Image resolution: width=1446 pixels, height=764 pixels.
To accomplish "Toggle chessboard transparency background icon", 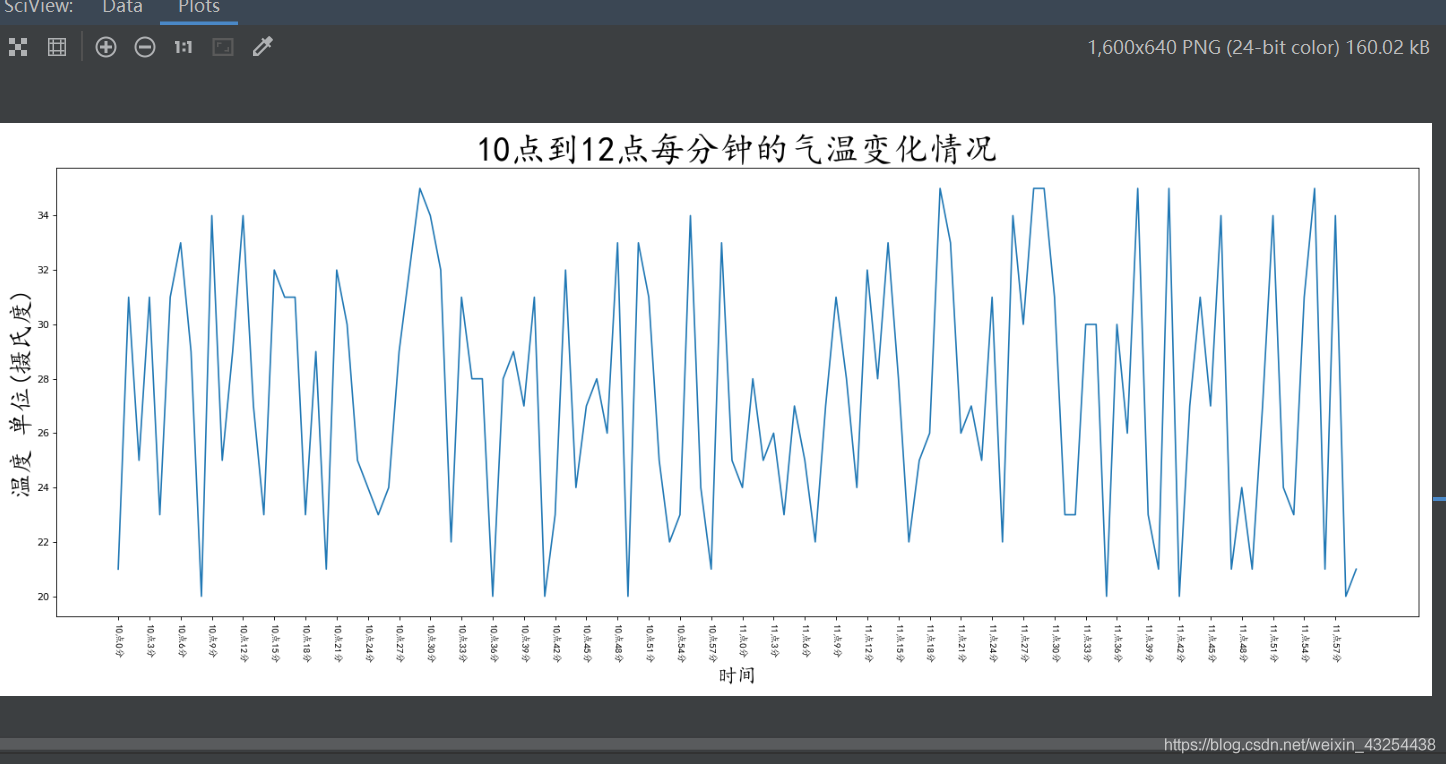I will pyautogui.click(x=18, y=47).
